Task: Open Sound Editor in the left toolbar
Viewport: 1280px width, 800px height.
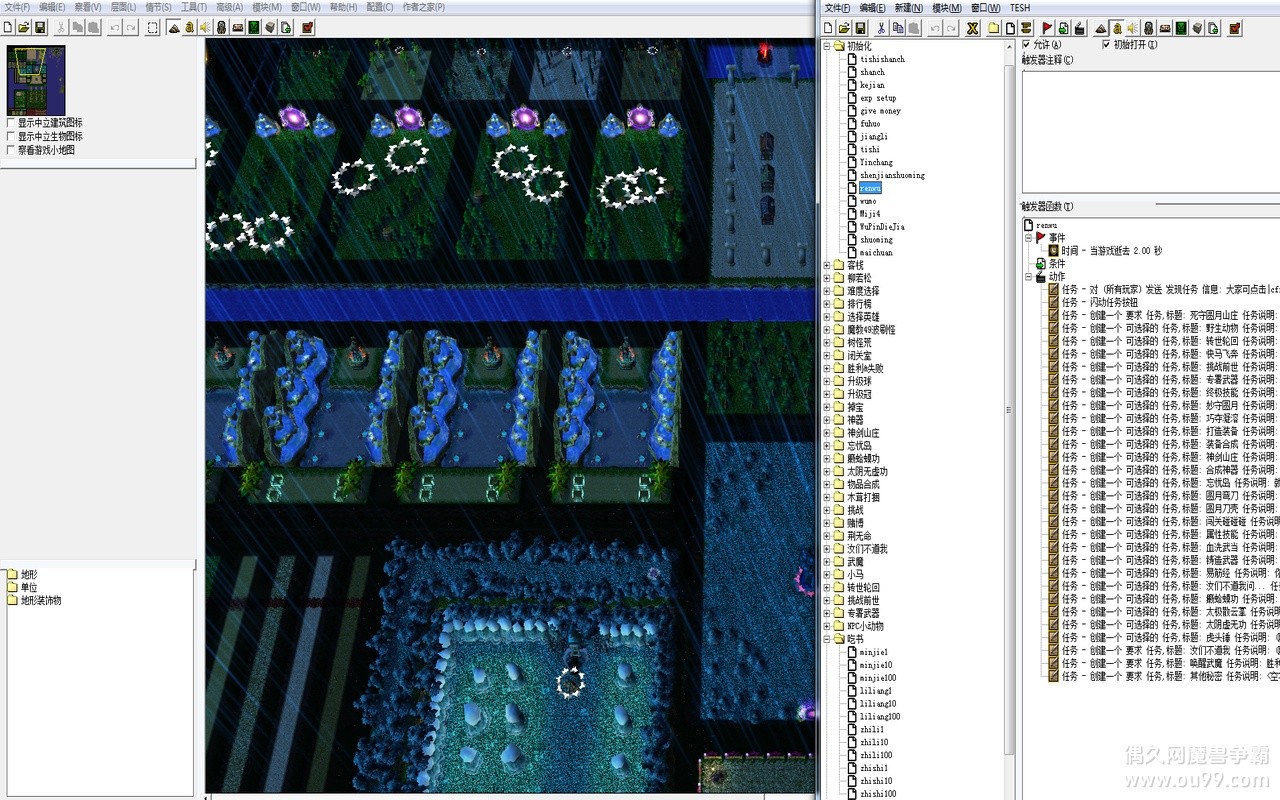Action: click(x=205, y=28)
